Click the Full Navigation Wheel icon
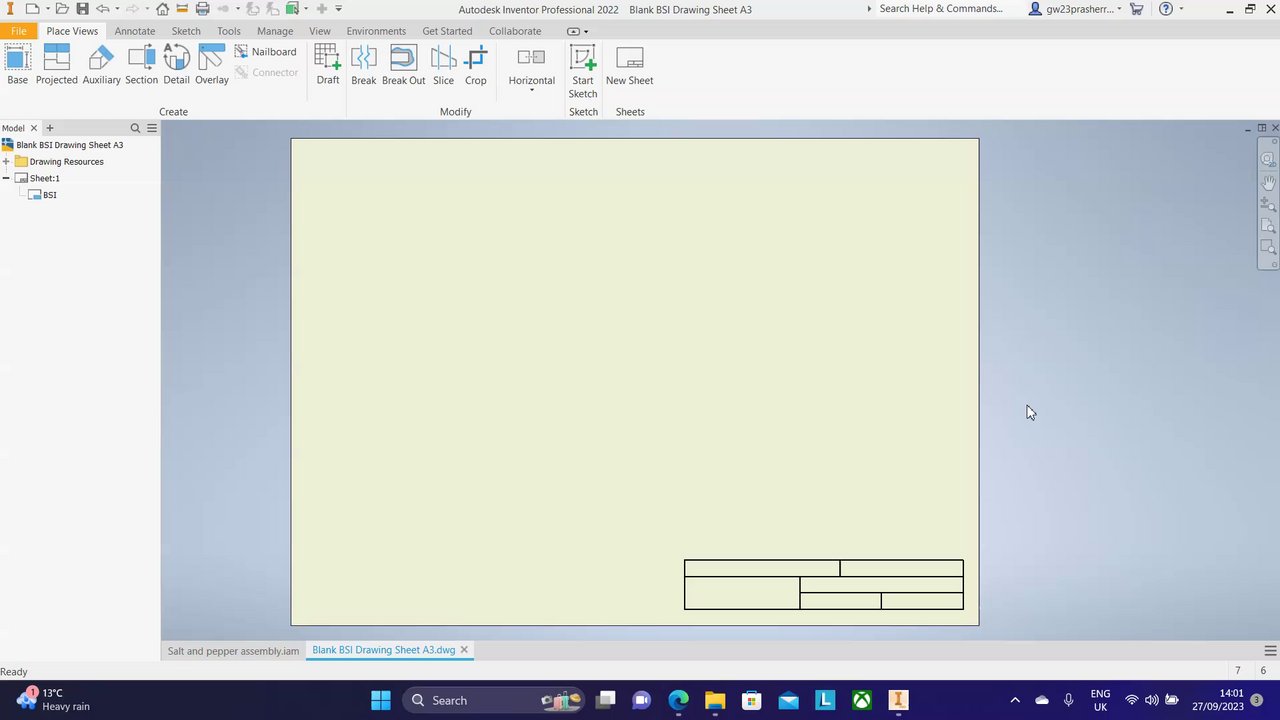The width and height of the screenshot is (1280, 720). (1268, 159)
